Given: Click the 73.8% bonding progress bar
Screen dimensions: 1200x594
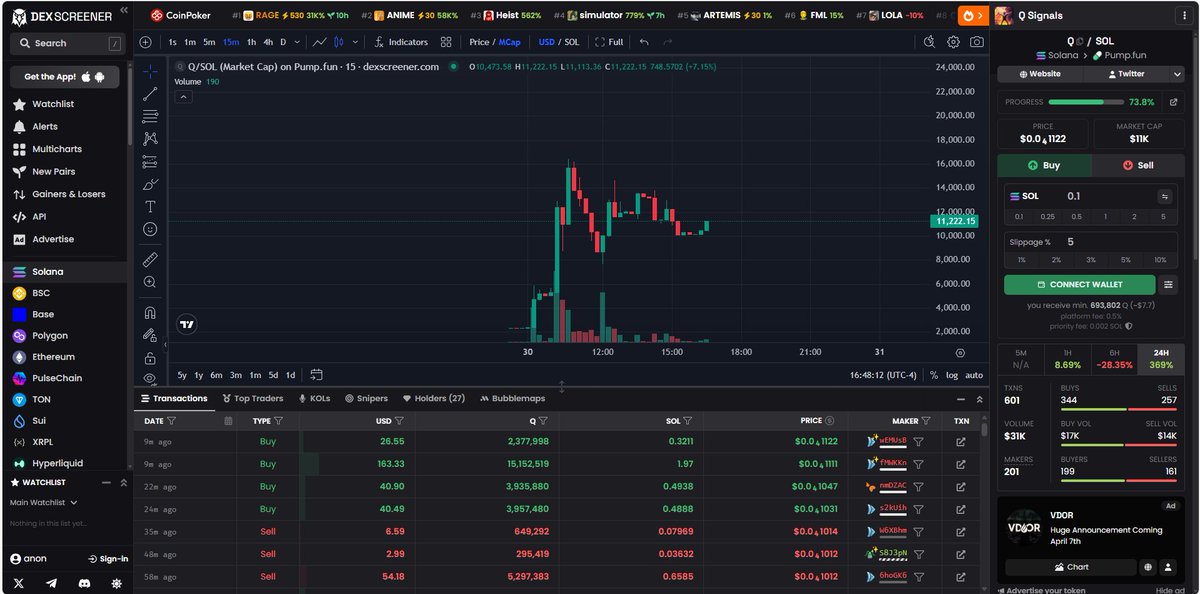Looking at the screenshot, I should point(1085,101).
